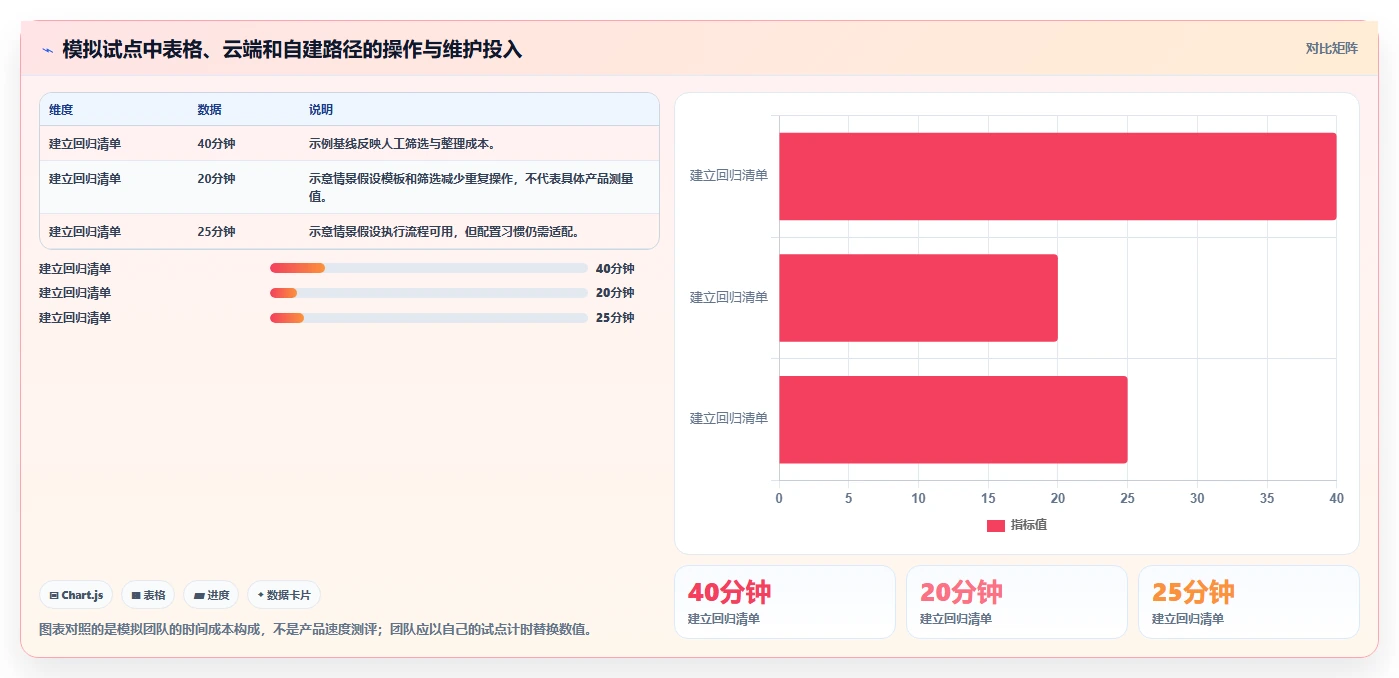Click the x-axis tick label 35
1399x678 pixels.
point(1267,498)
